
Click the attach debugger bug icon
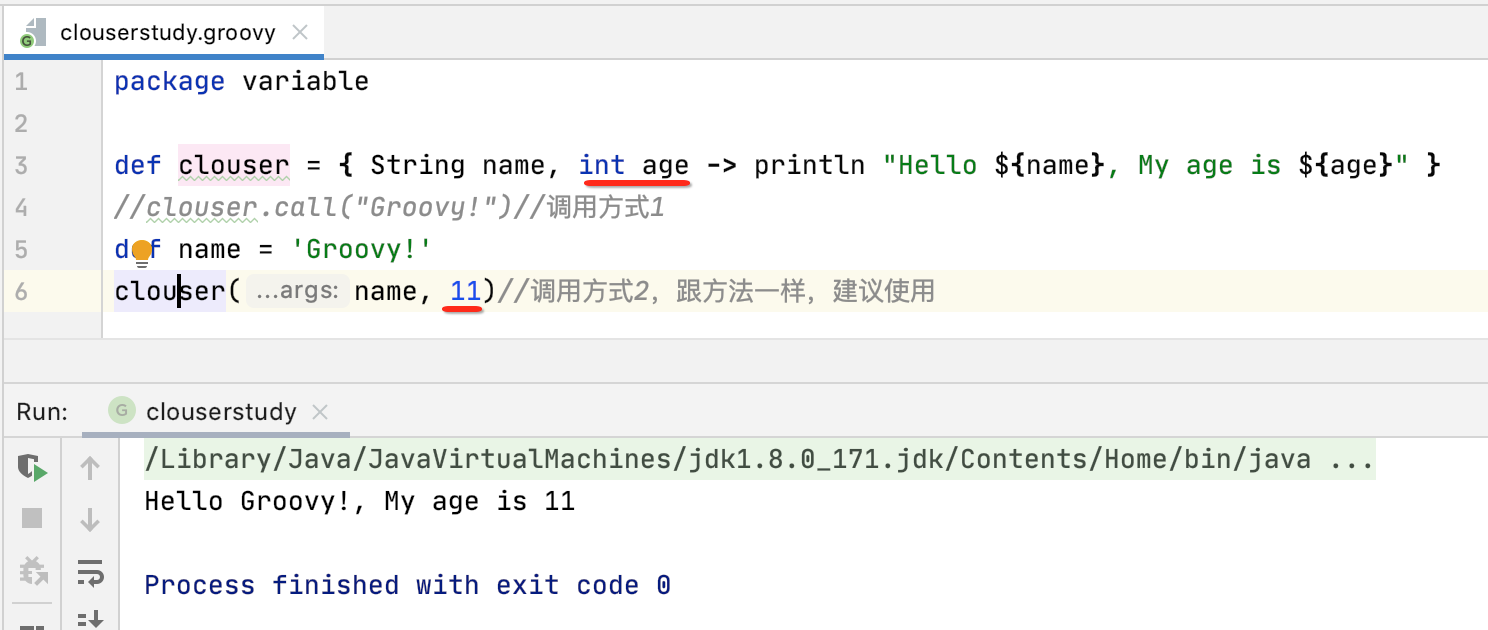pyautogui.click(x=32, y=571)
